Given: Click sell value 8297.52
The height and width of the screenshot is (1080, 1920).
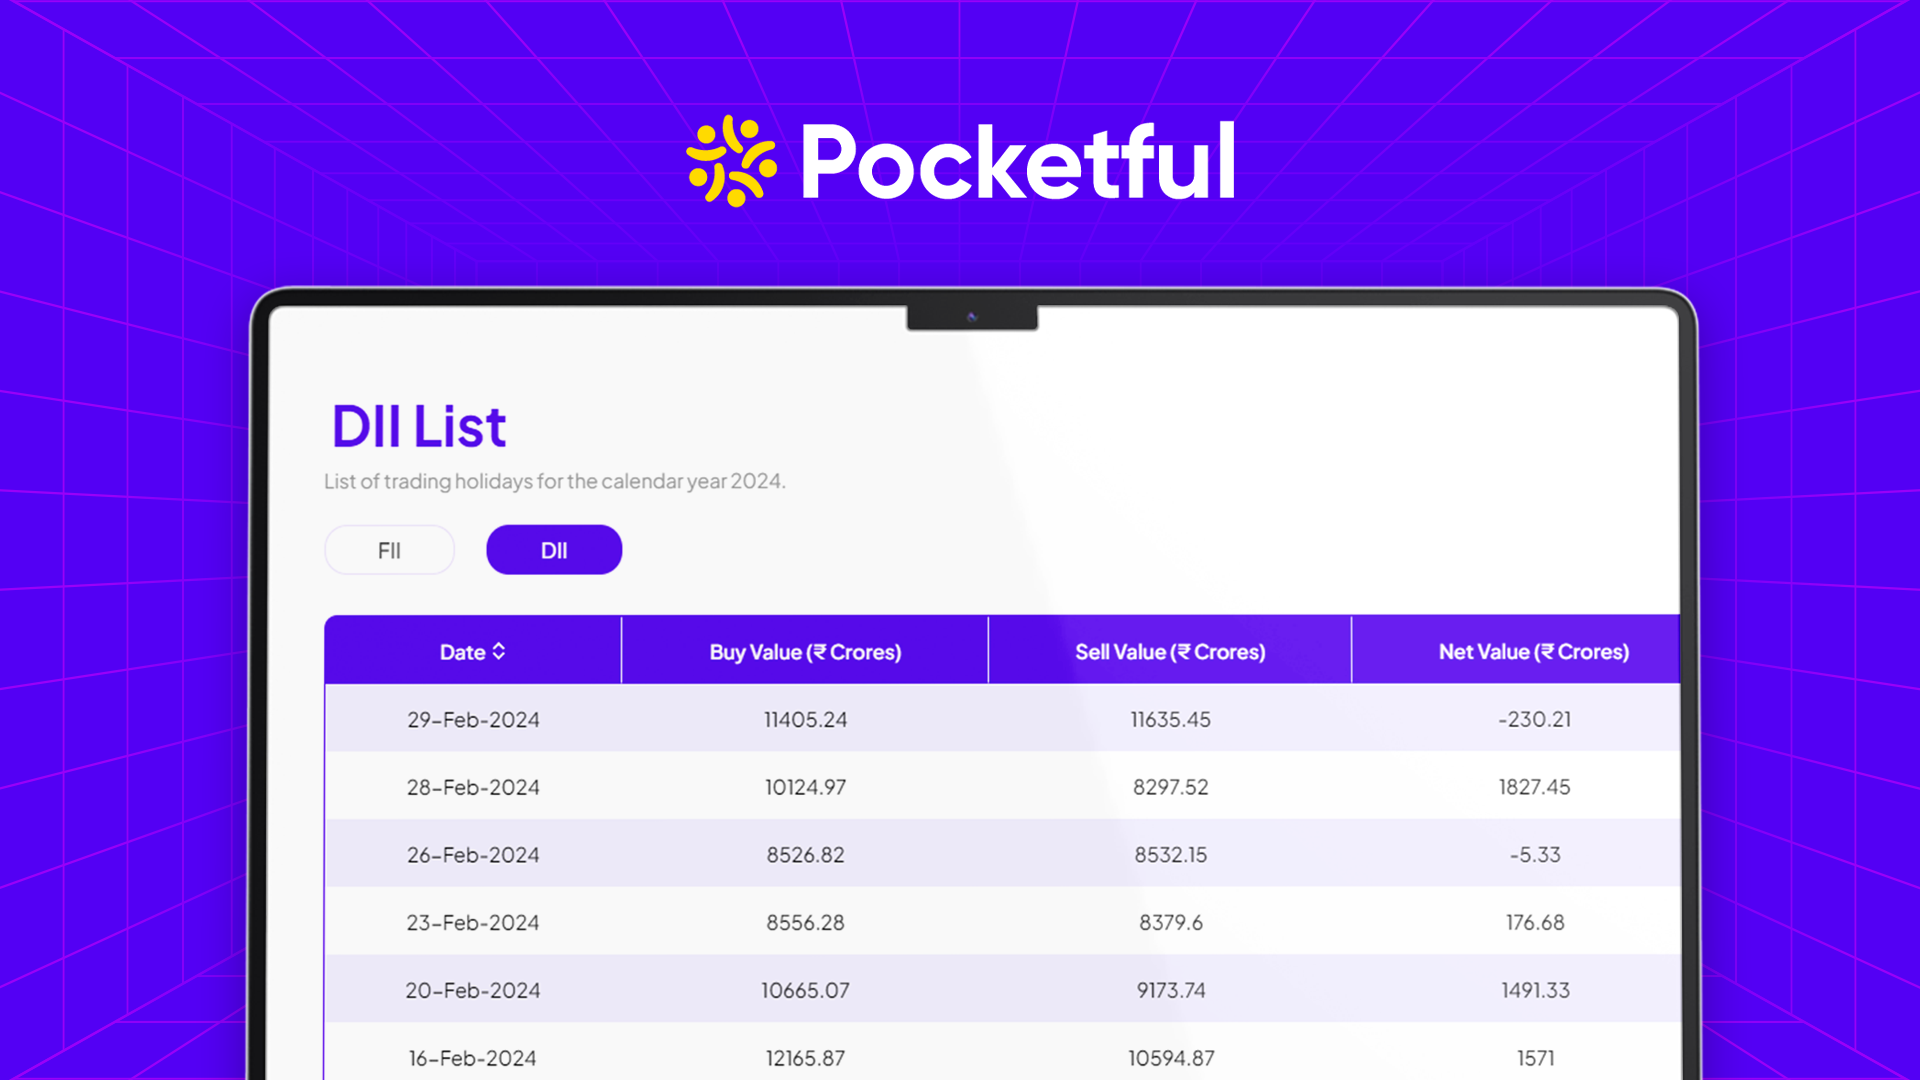Looking at the screenshot, I should click(1170, 788).
